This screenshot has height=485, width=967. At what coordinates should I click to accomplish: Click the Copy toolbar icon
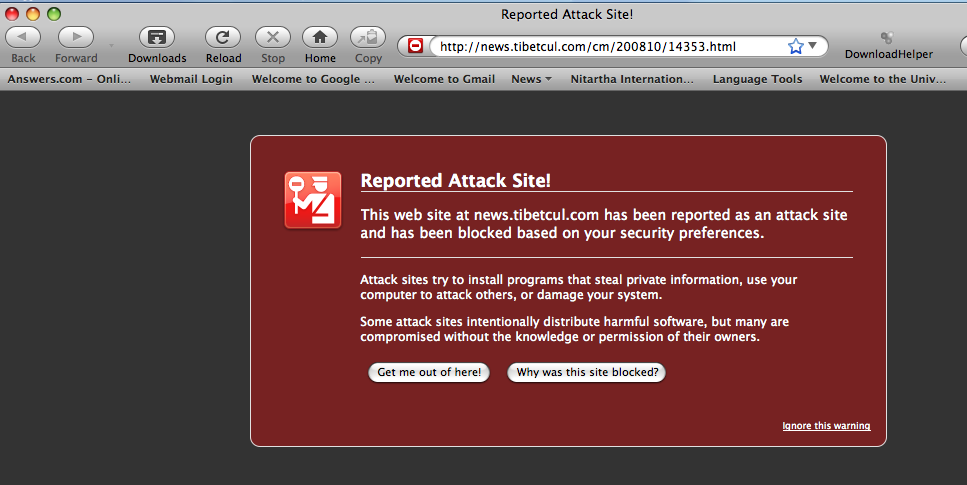pyautogui.click(x=368, y=38)
